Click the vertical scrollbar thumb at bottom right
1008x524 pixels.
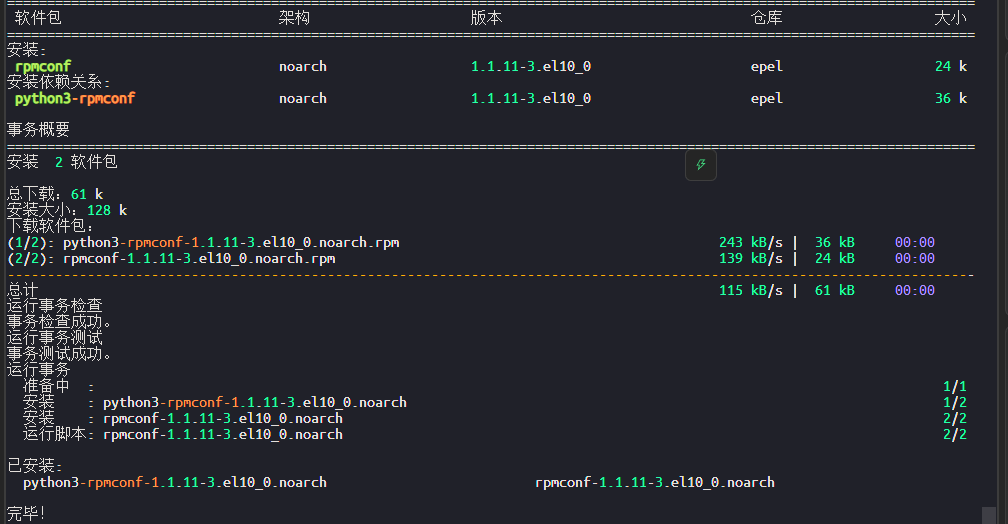click(x=988, y=515)
